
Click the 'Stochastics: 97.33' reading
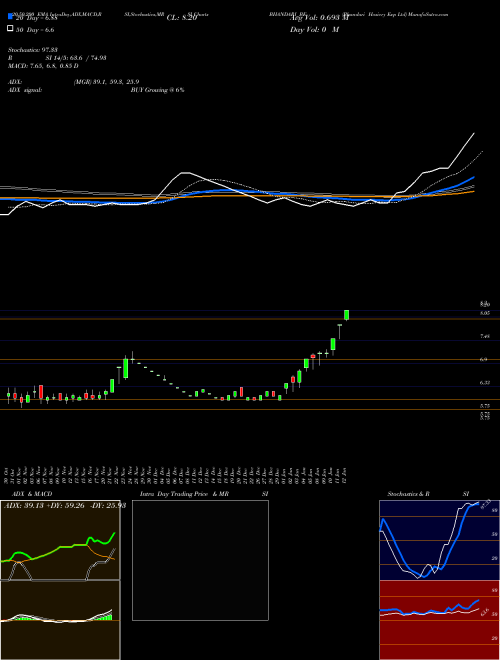click(x=32, y=50)
